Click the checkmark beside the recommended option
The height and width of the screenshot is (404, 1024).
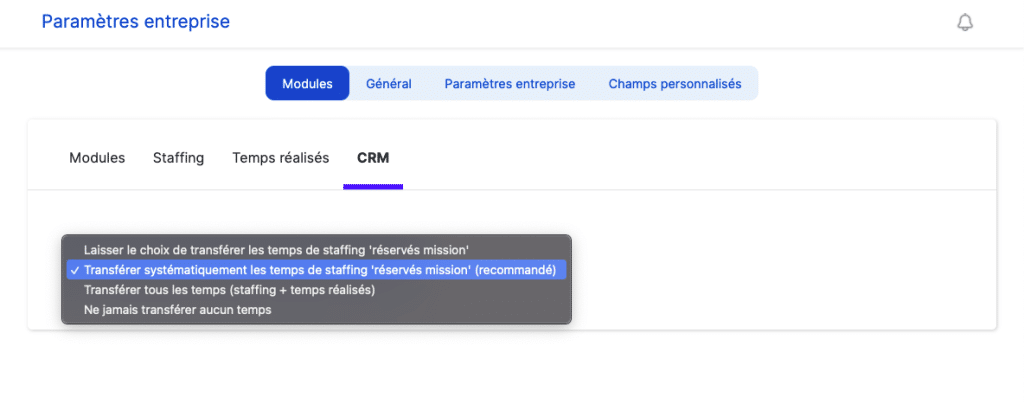tap(75, 270)
